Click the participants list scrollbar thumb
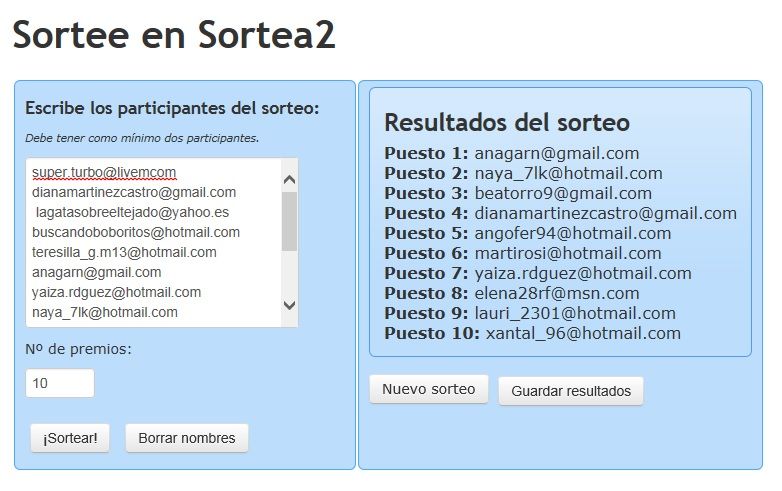This screenshot has height=491, width=782. tap(289, 221)
